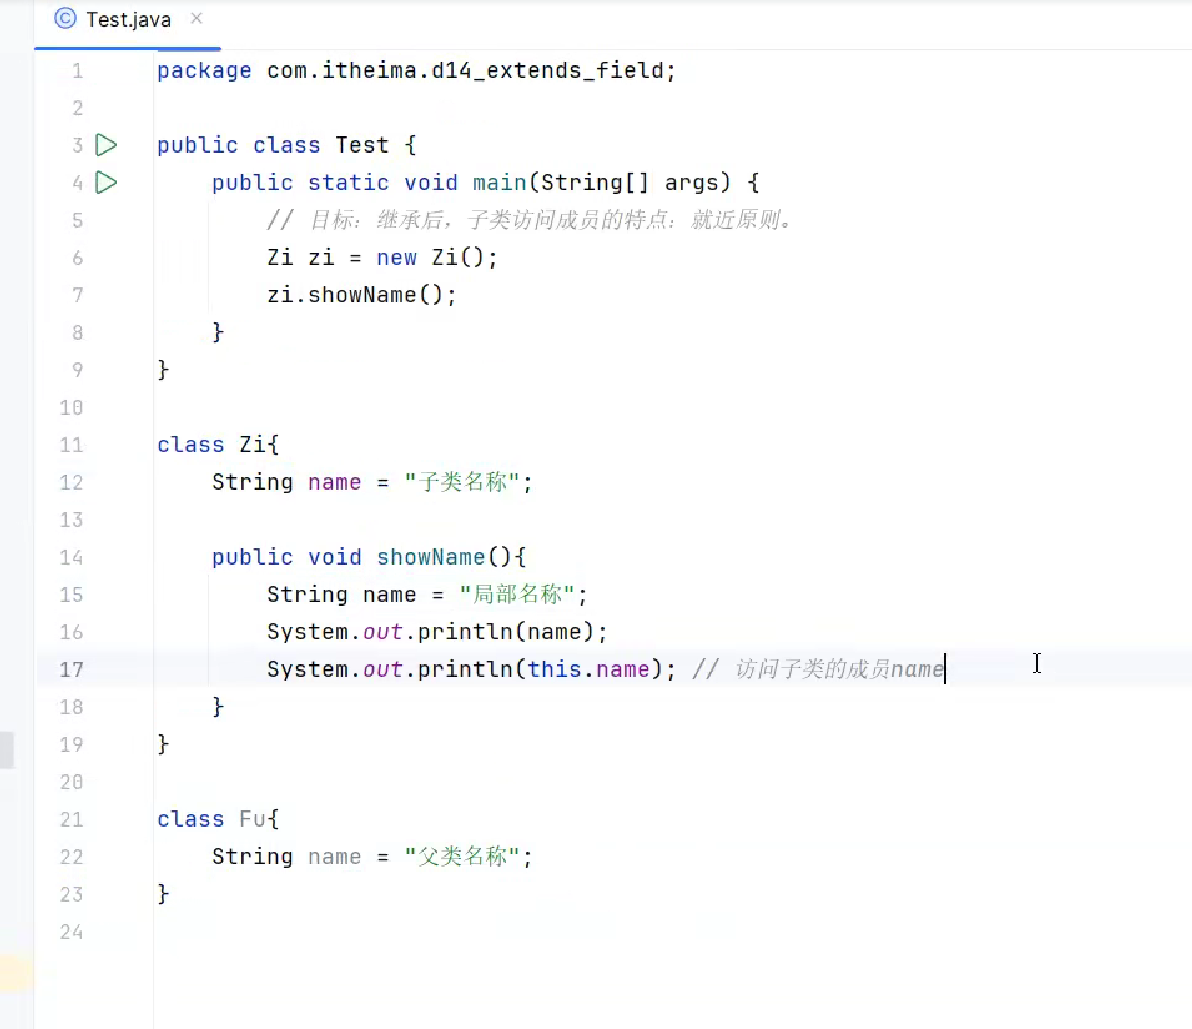Click 'String[] args' in main's parameters
Screen dimensions: 1192x1029
[x=629, y=182]
